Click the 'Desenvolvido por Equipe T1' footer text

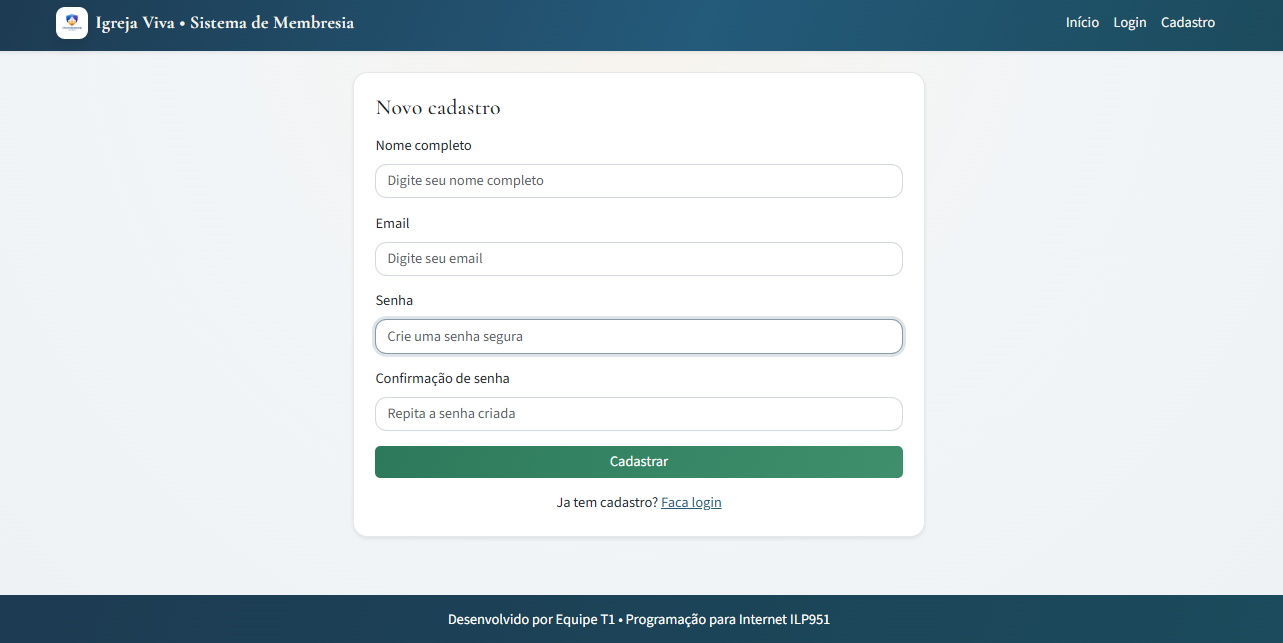pos(531,620)
